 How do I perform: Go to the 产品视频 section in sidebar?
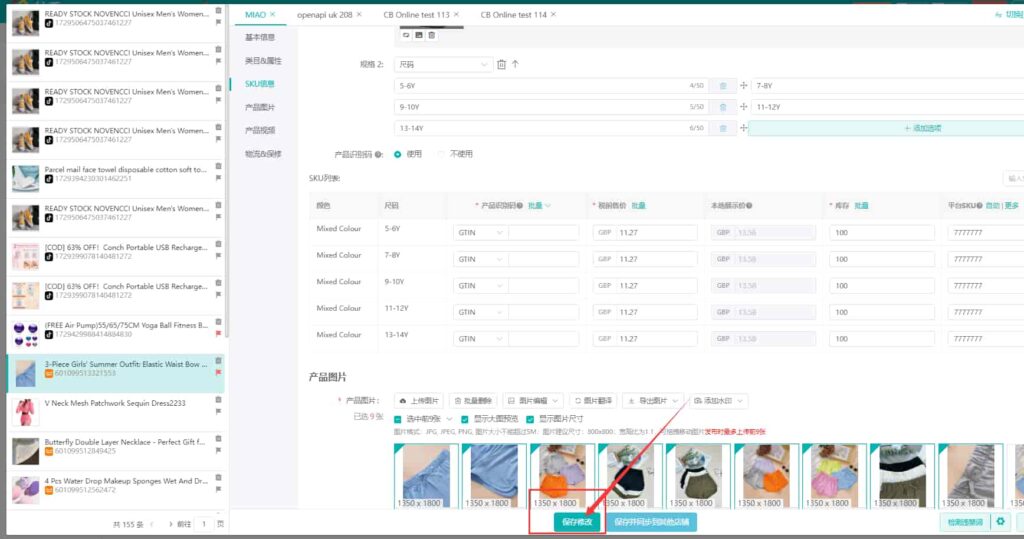pos(260,130)
